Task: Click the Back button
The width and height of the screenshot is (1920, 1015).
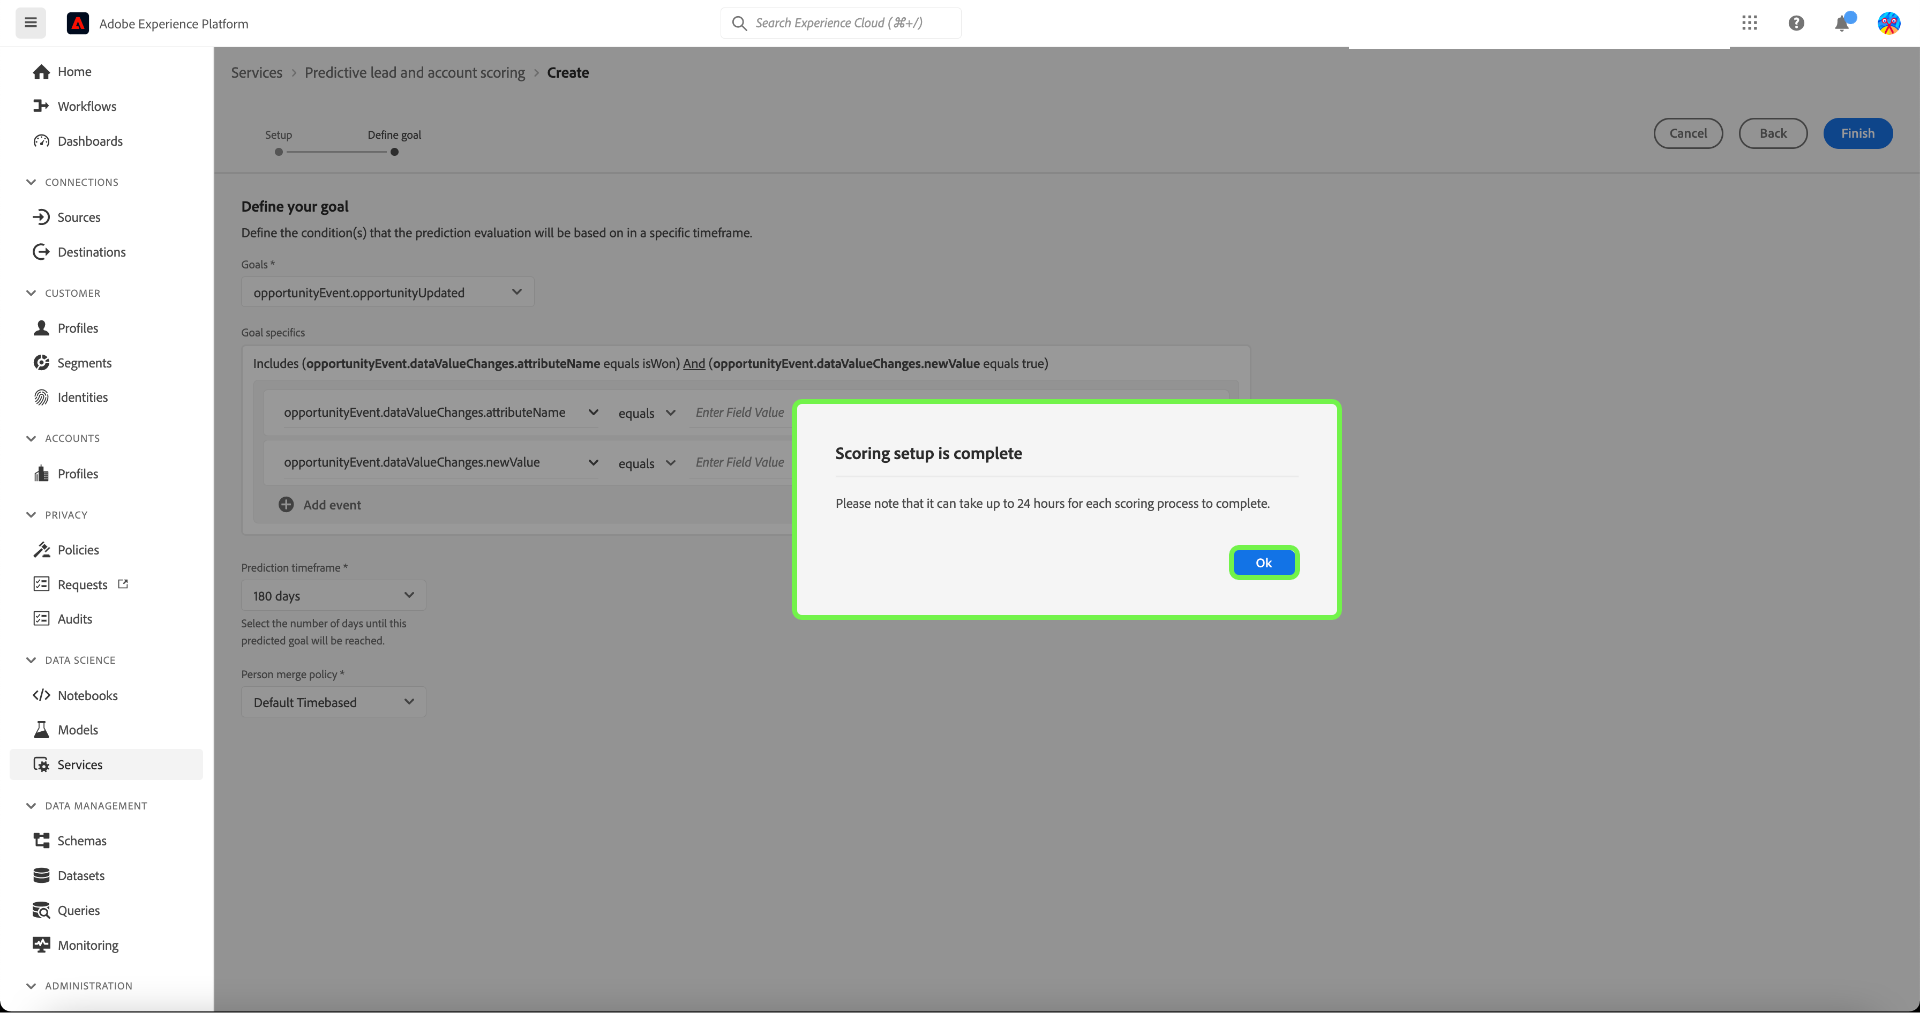Action: (x=1773, y=134)
